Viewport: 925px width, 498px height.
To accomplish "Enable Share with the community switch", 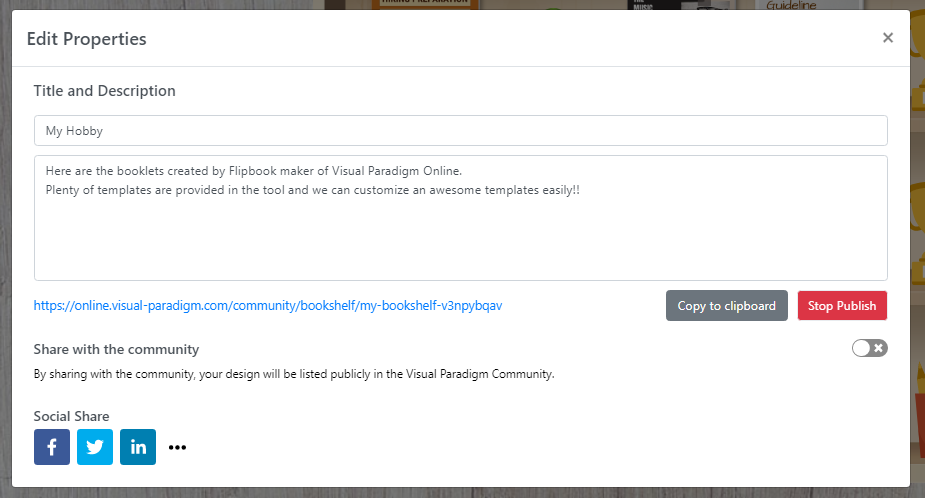I will point(870,348).
